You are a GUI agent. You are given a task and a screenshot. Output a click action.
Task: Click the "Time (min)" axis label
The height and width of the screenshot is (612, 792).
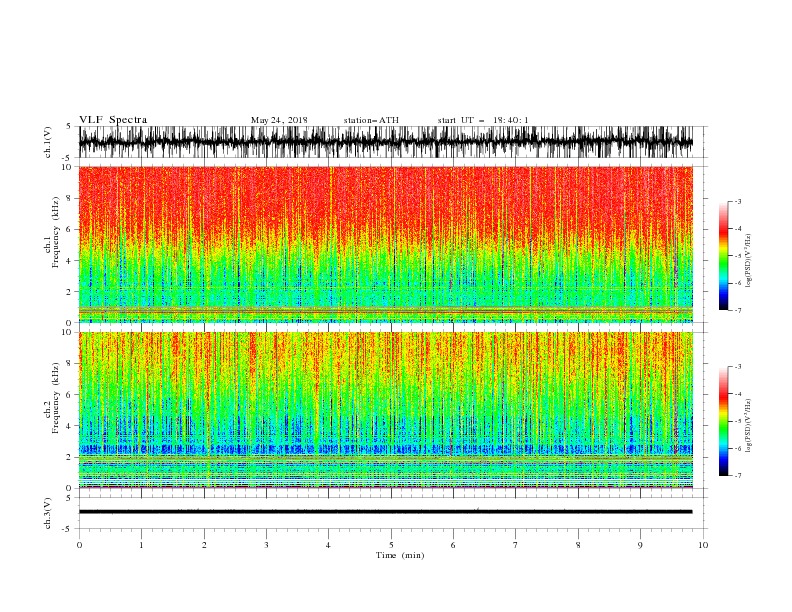(400, 555)
